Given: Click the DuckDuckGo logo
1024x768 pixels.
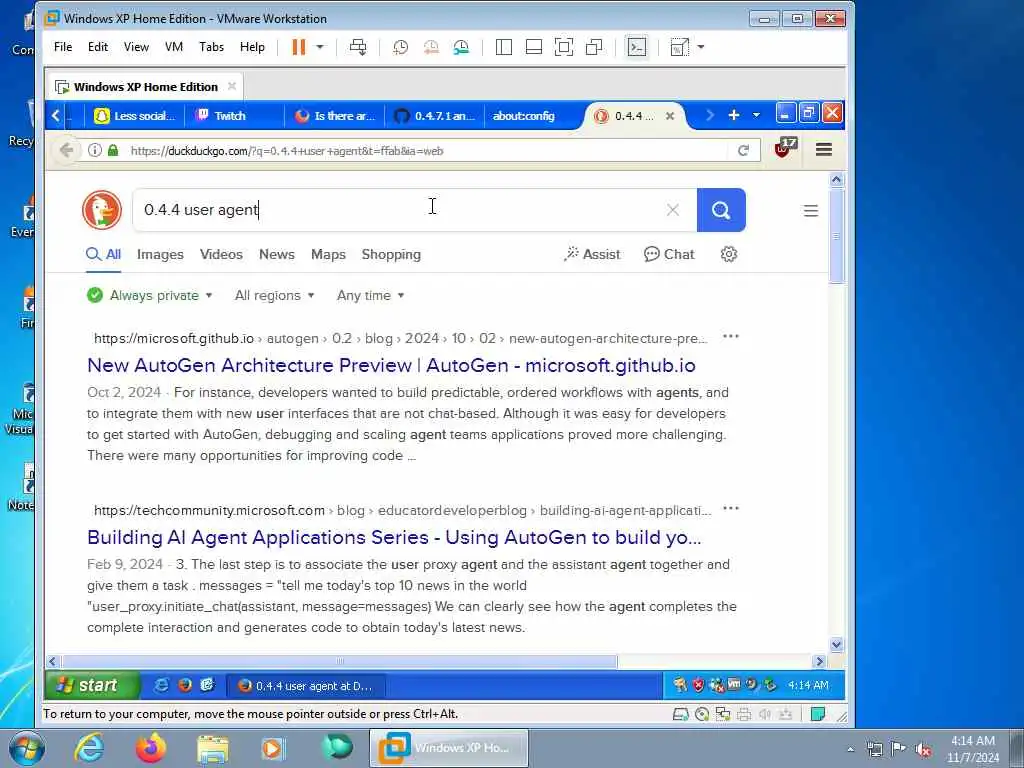Looking at the screenshot, I should coord(102,210).
